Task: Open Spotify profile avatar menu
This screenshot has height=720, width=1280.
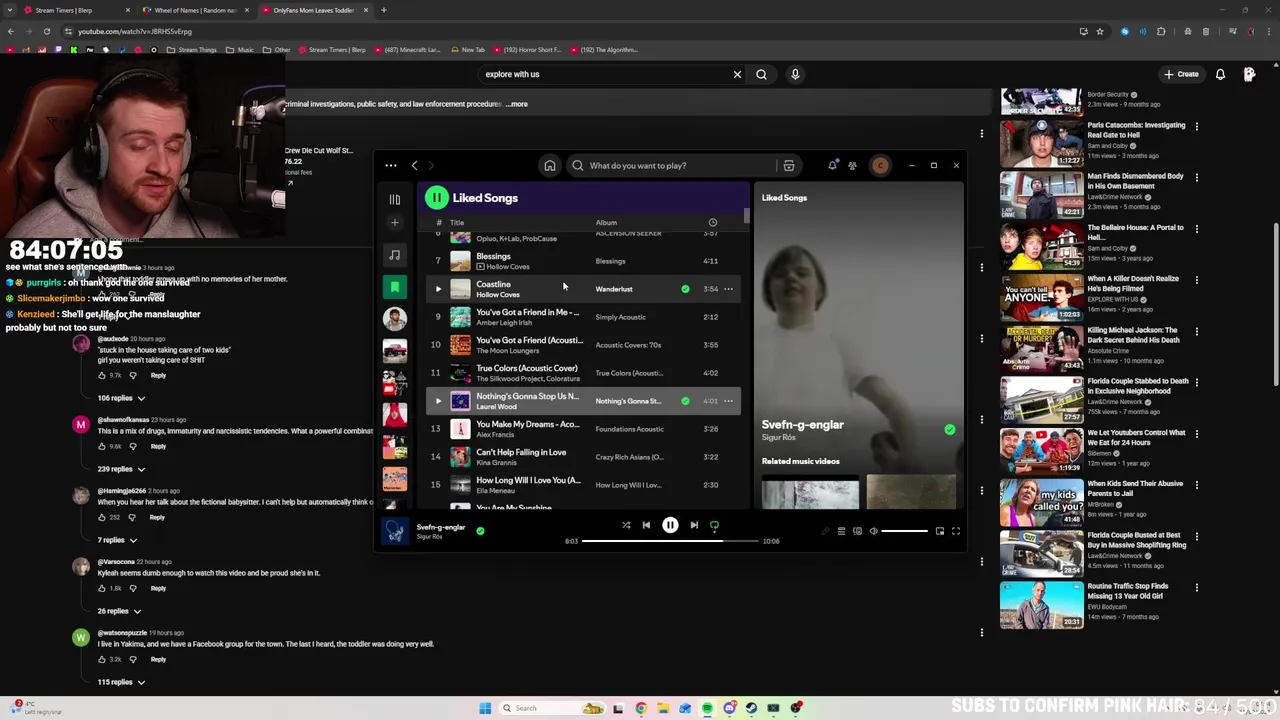Action: click(880, 166)
